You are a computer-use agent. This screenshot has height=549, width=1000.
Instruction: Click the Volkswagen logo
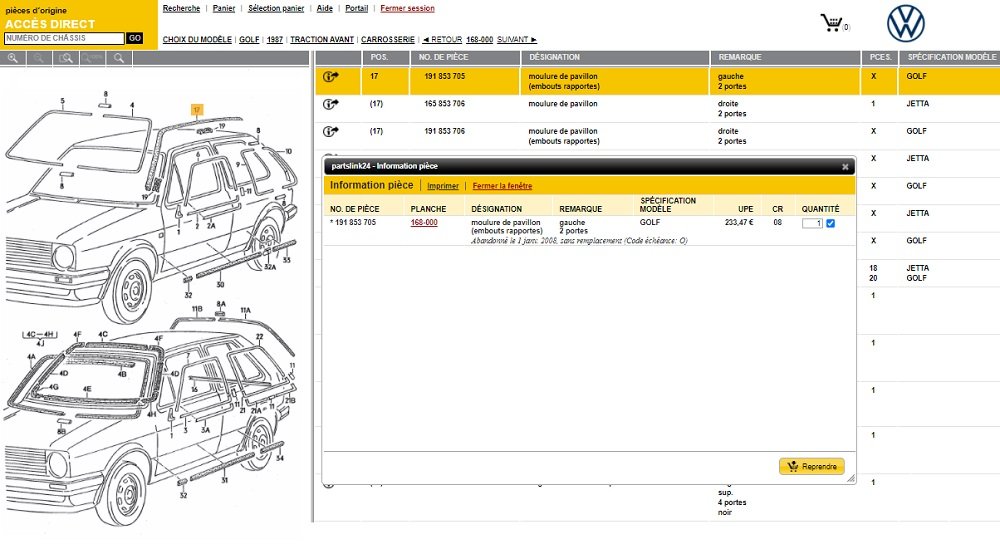[x=906, y=23]
